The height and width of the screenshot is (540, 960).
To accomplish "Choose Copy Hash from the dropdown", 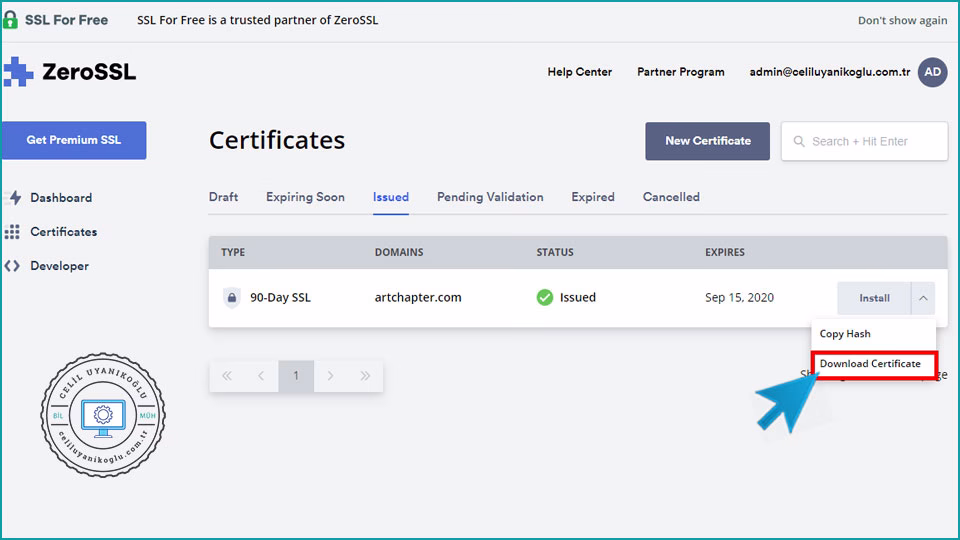I will pos(845,334).
